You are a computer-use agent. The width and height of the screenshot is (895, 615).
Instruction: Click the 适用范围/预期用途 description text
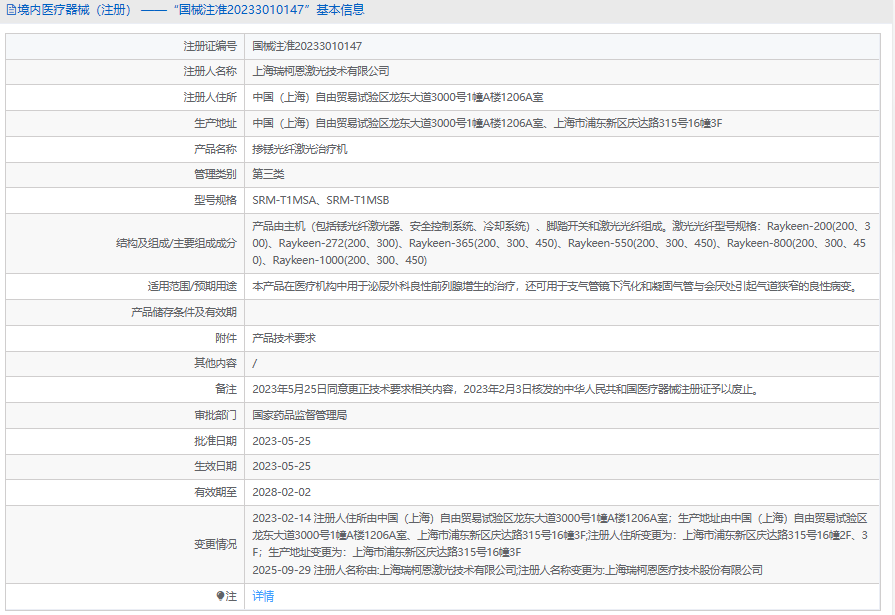[x=555, y=287]
